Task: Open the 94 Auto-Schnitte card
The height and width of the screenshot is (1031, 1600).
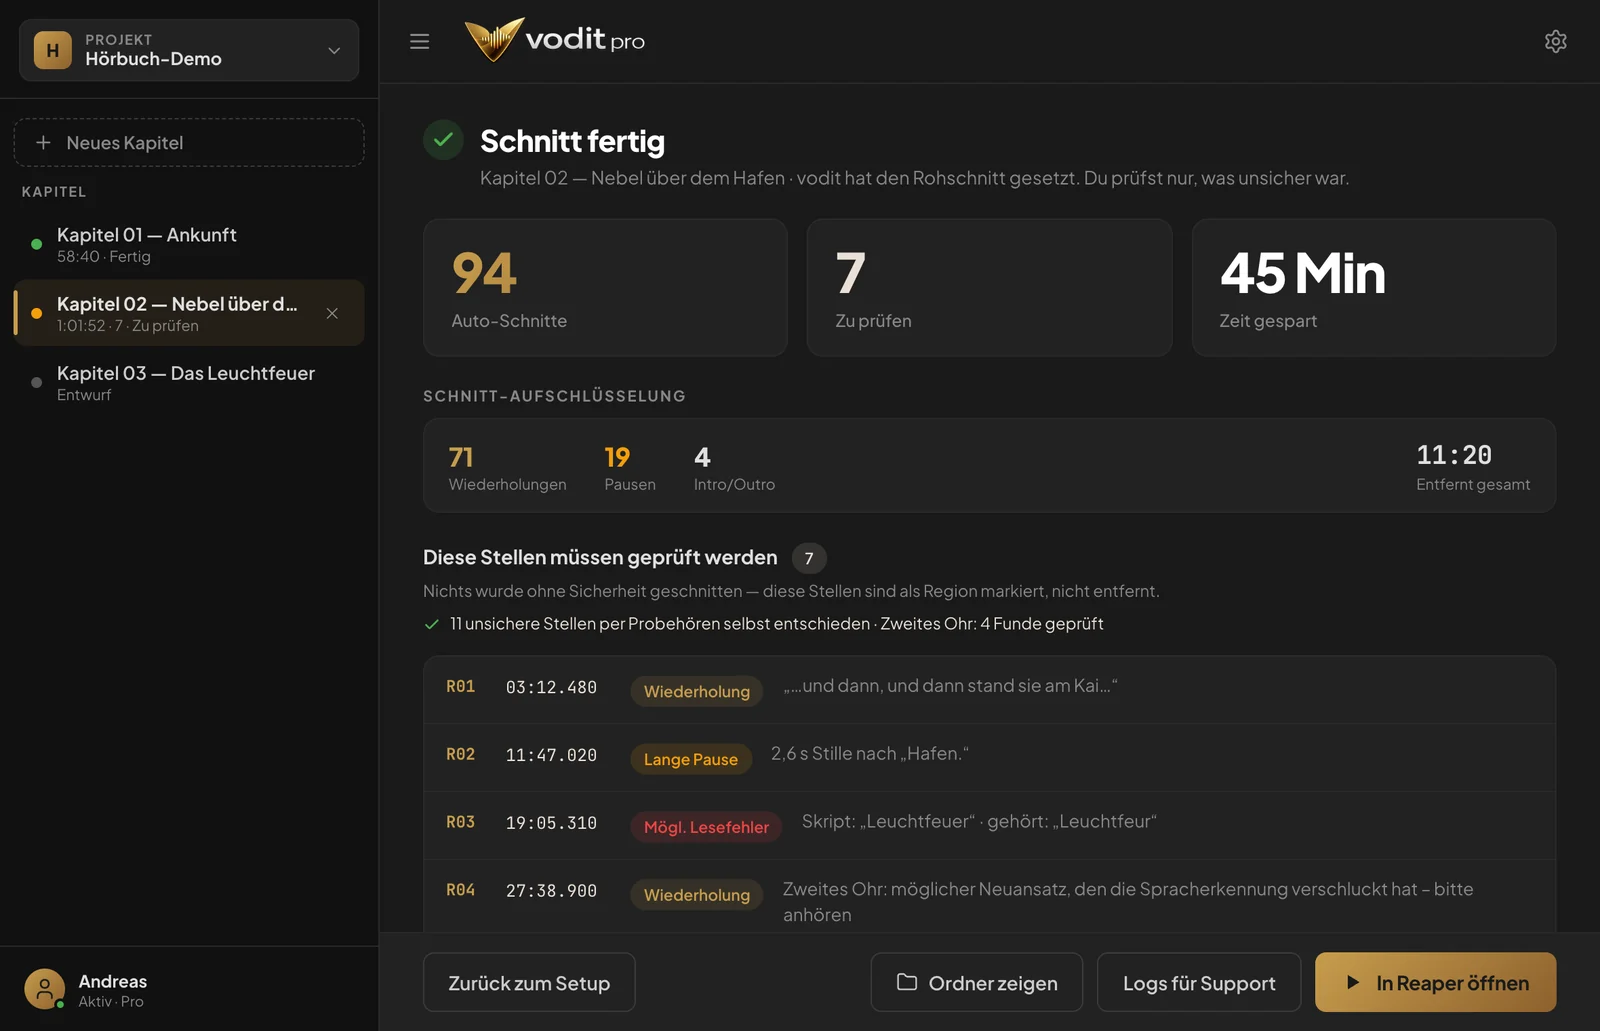Action: (x=605, y=287)
